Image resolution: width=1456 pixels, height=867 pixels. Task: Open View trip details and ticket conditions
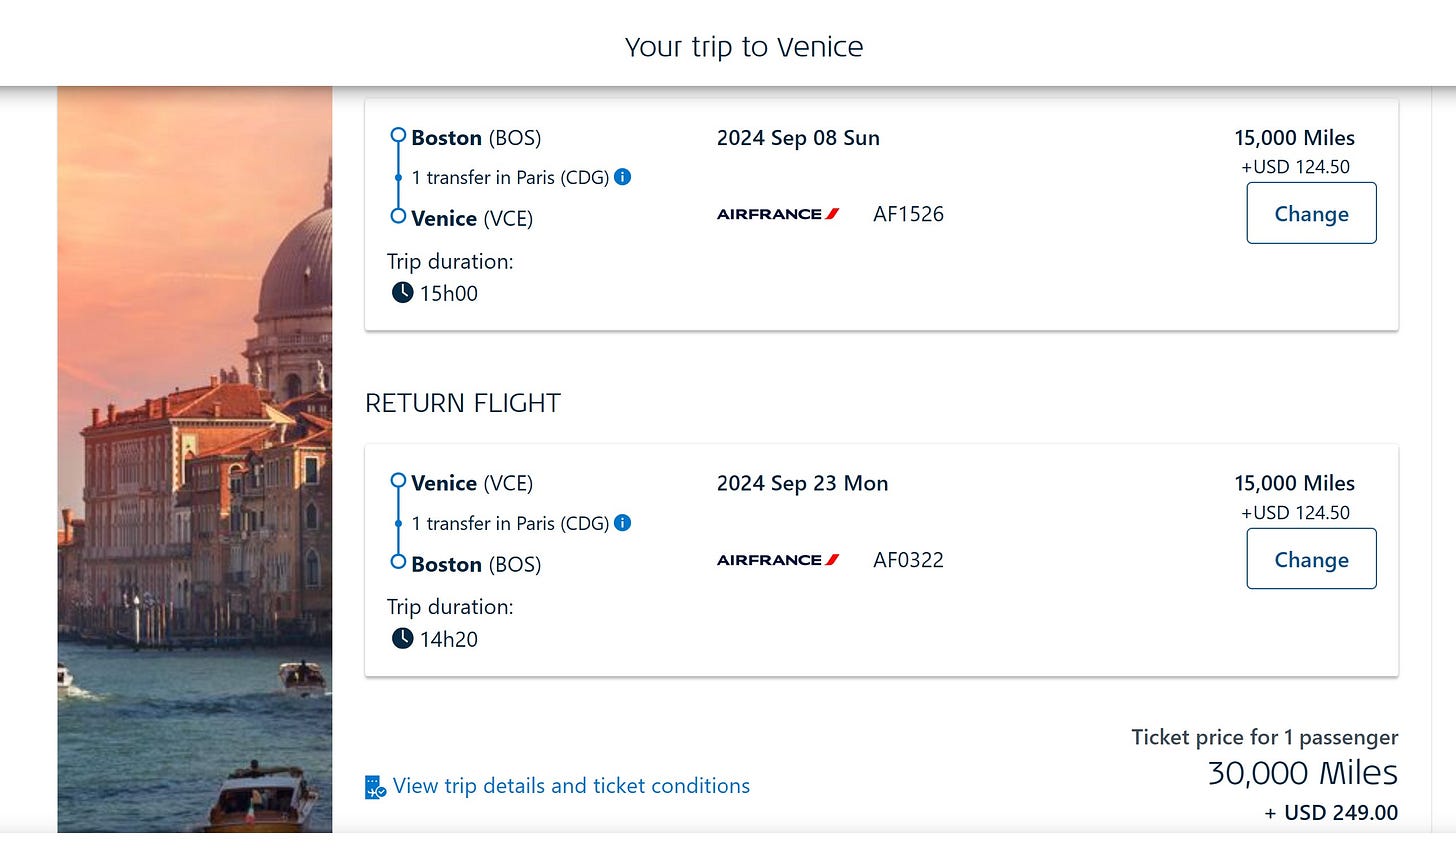(571, 786)
